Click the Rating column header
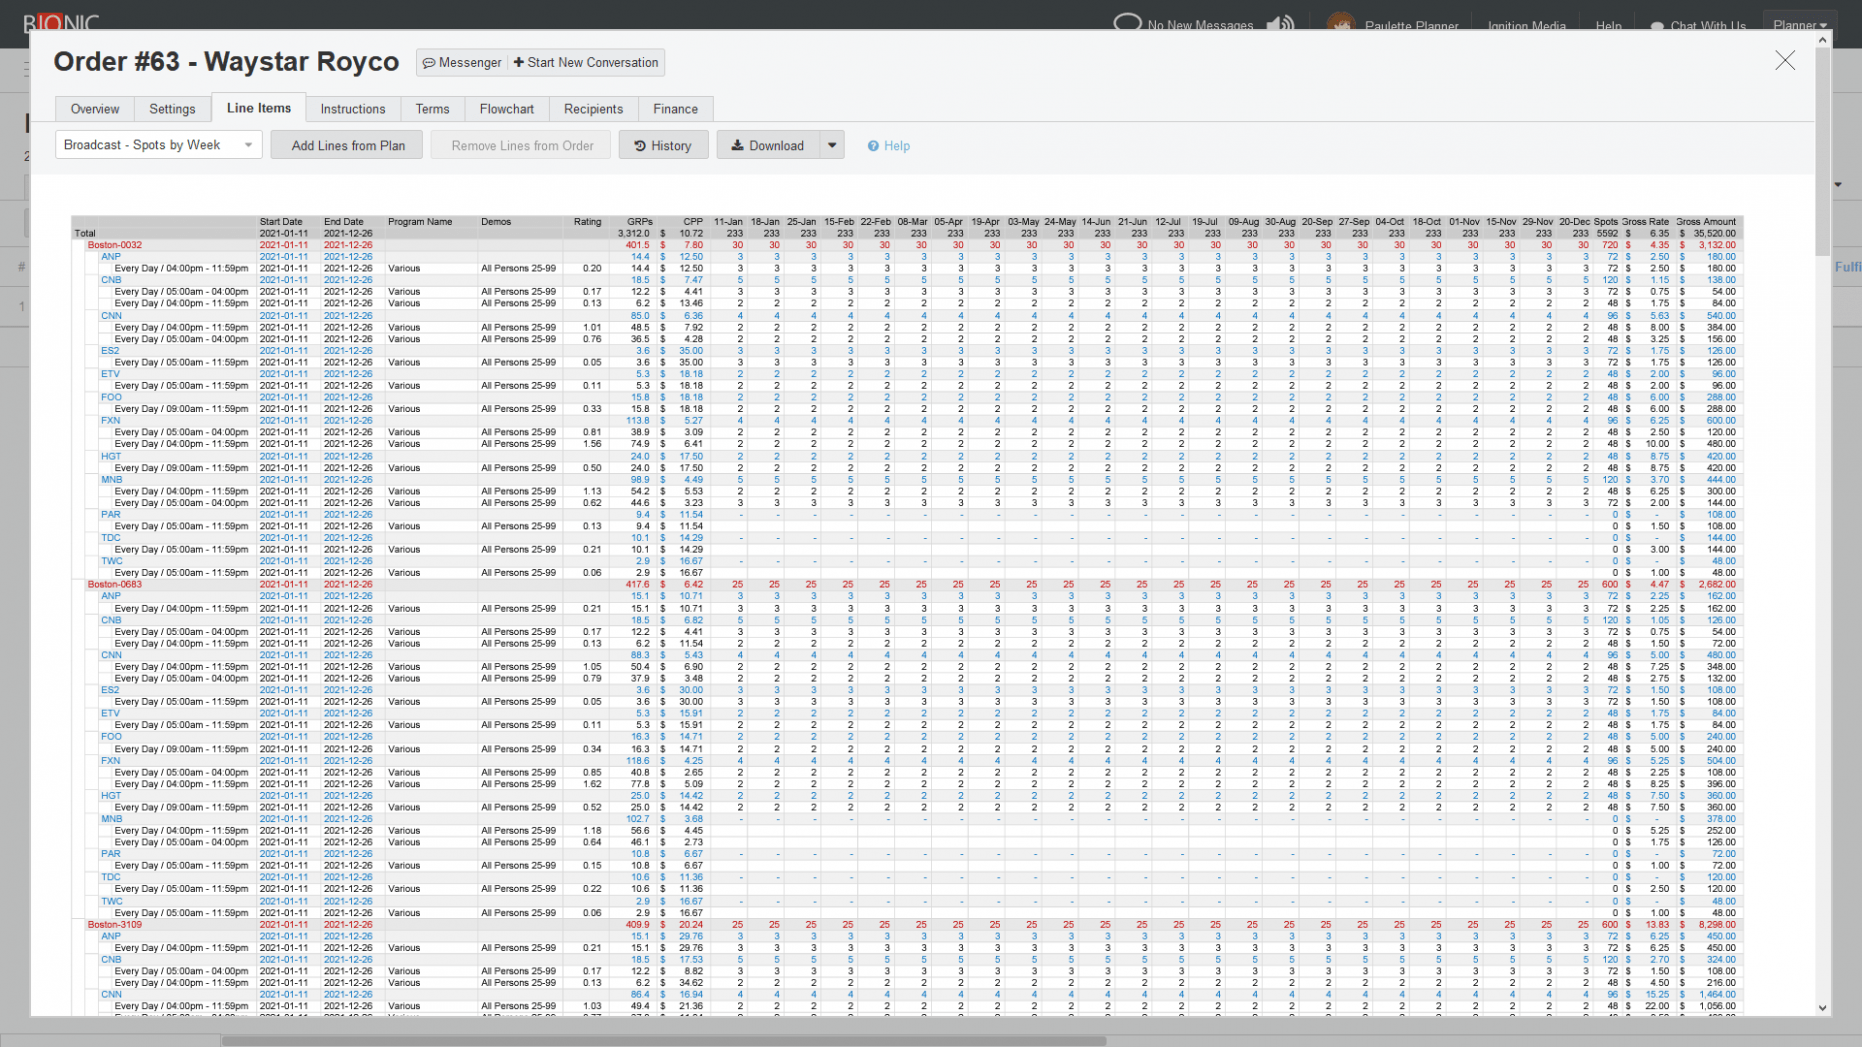Viewport: 1862px width, 1047px height. [588, 222]
